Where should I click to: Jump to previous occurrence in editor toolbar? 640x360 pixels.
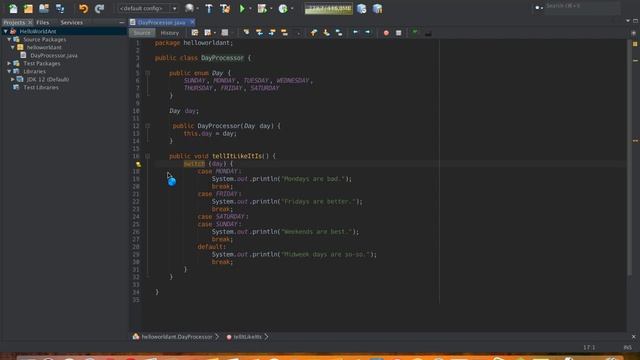click(x=259, y=33)
